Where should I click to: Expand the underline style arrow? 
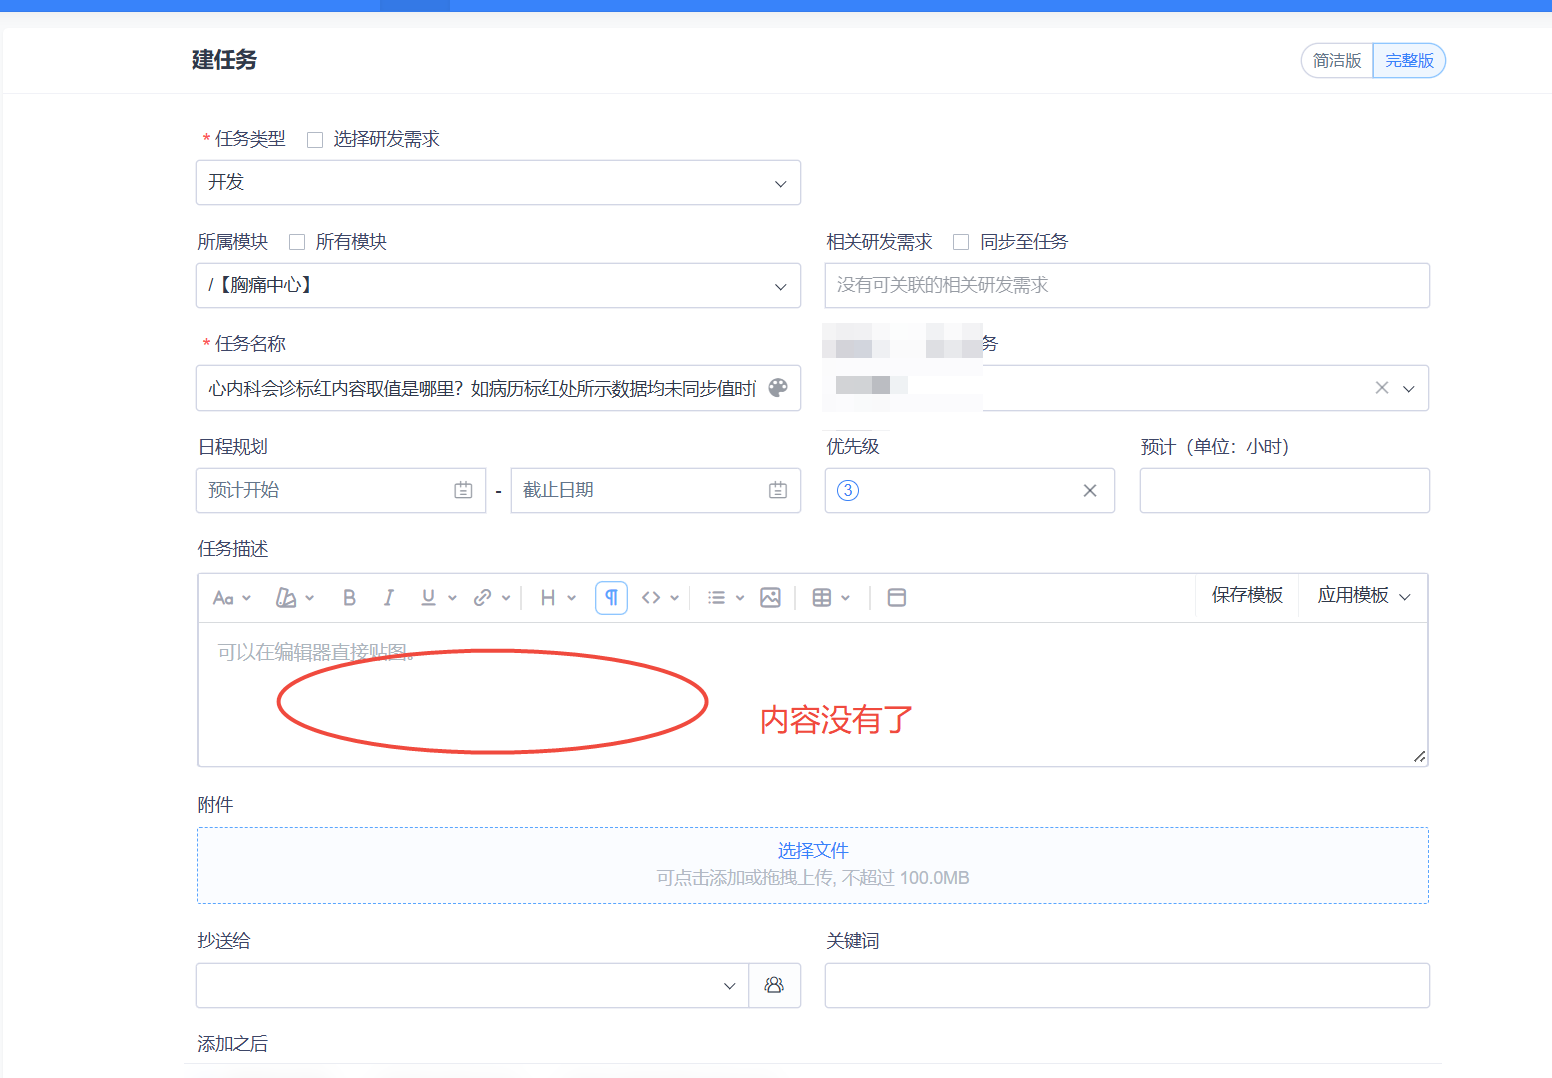452,598
